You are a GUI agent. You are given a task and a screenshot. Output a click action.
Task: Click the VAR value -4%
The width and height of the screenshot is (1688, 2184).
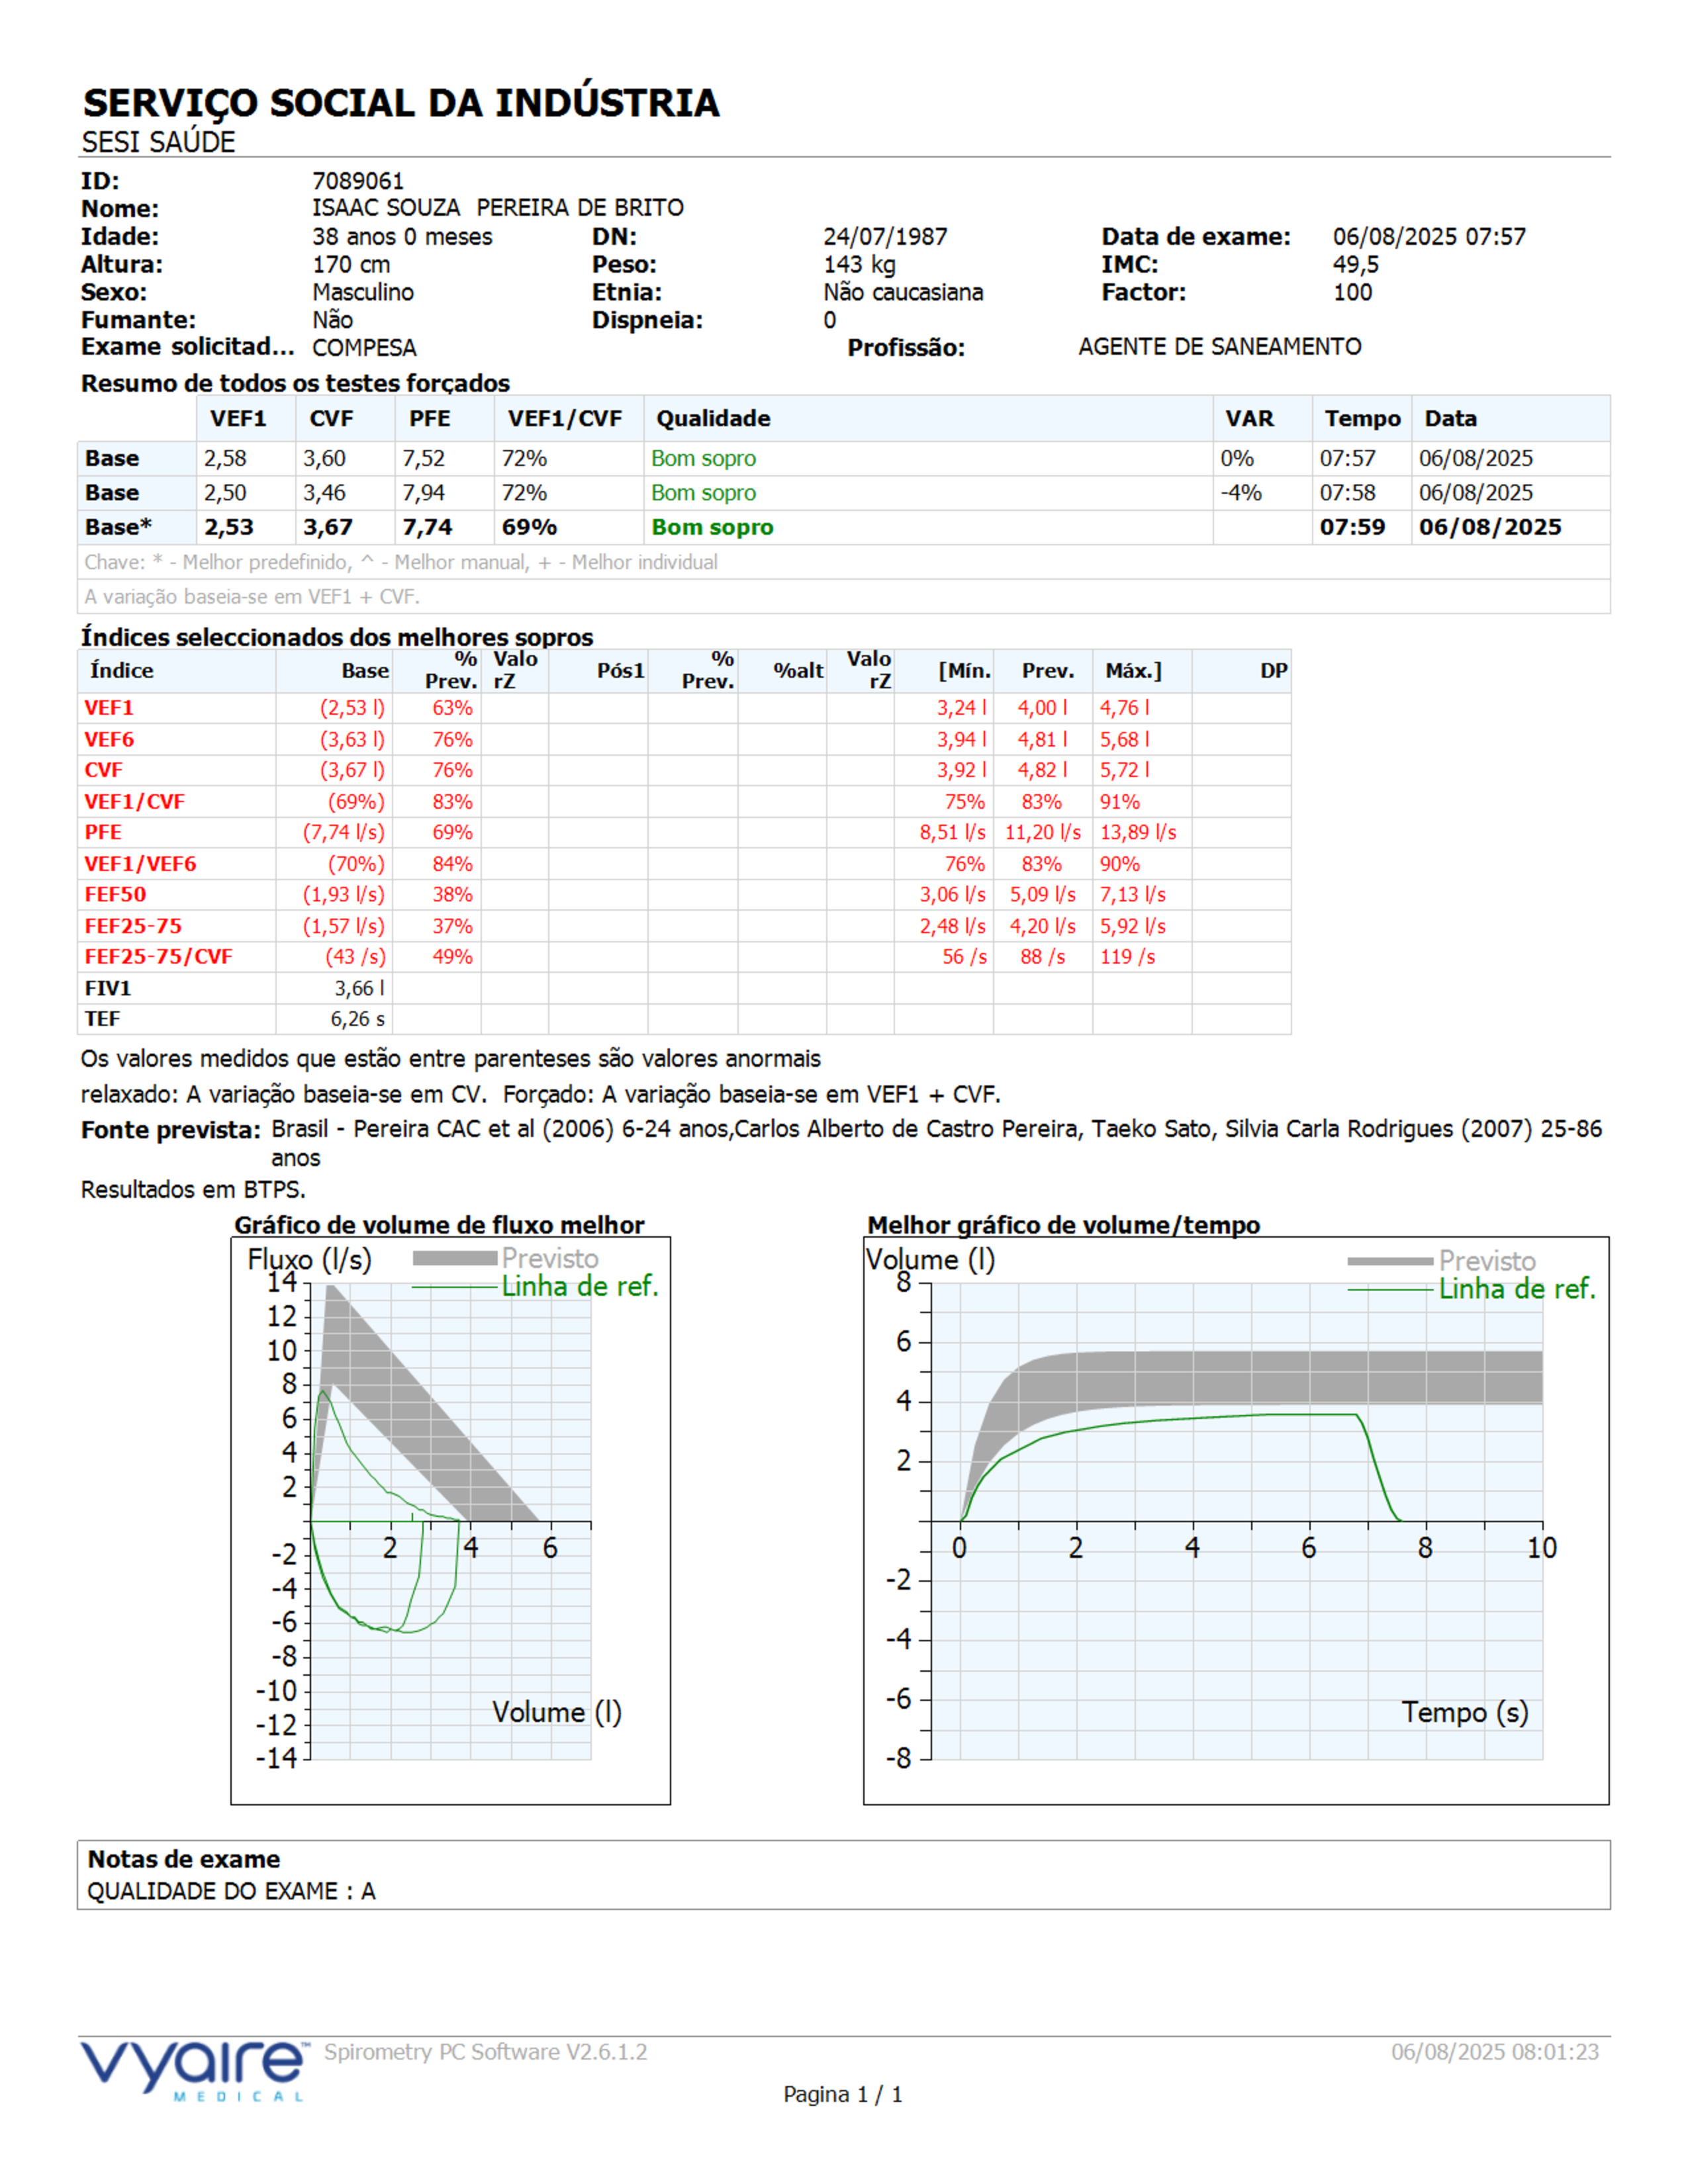(x=1240, y=493)
